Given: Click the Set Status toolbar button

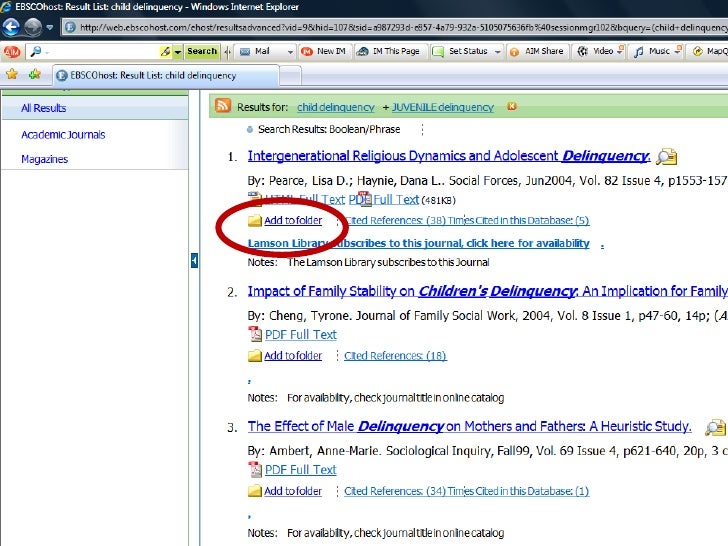Looking at the screenshot, I should 461,51.
